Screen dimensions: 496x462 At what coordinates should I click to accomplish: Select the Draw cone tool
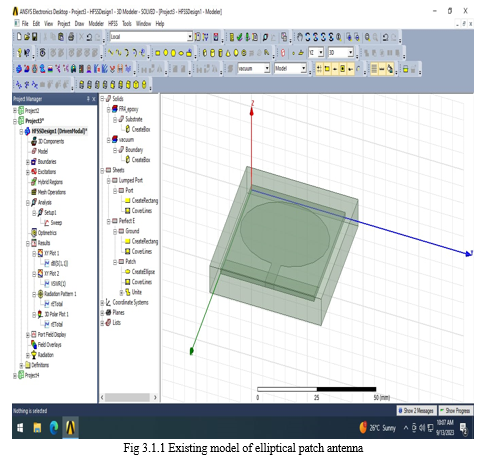click(x=228, y=53)
